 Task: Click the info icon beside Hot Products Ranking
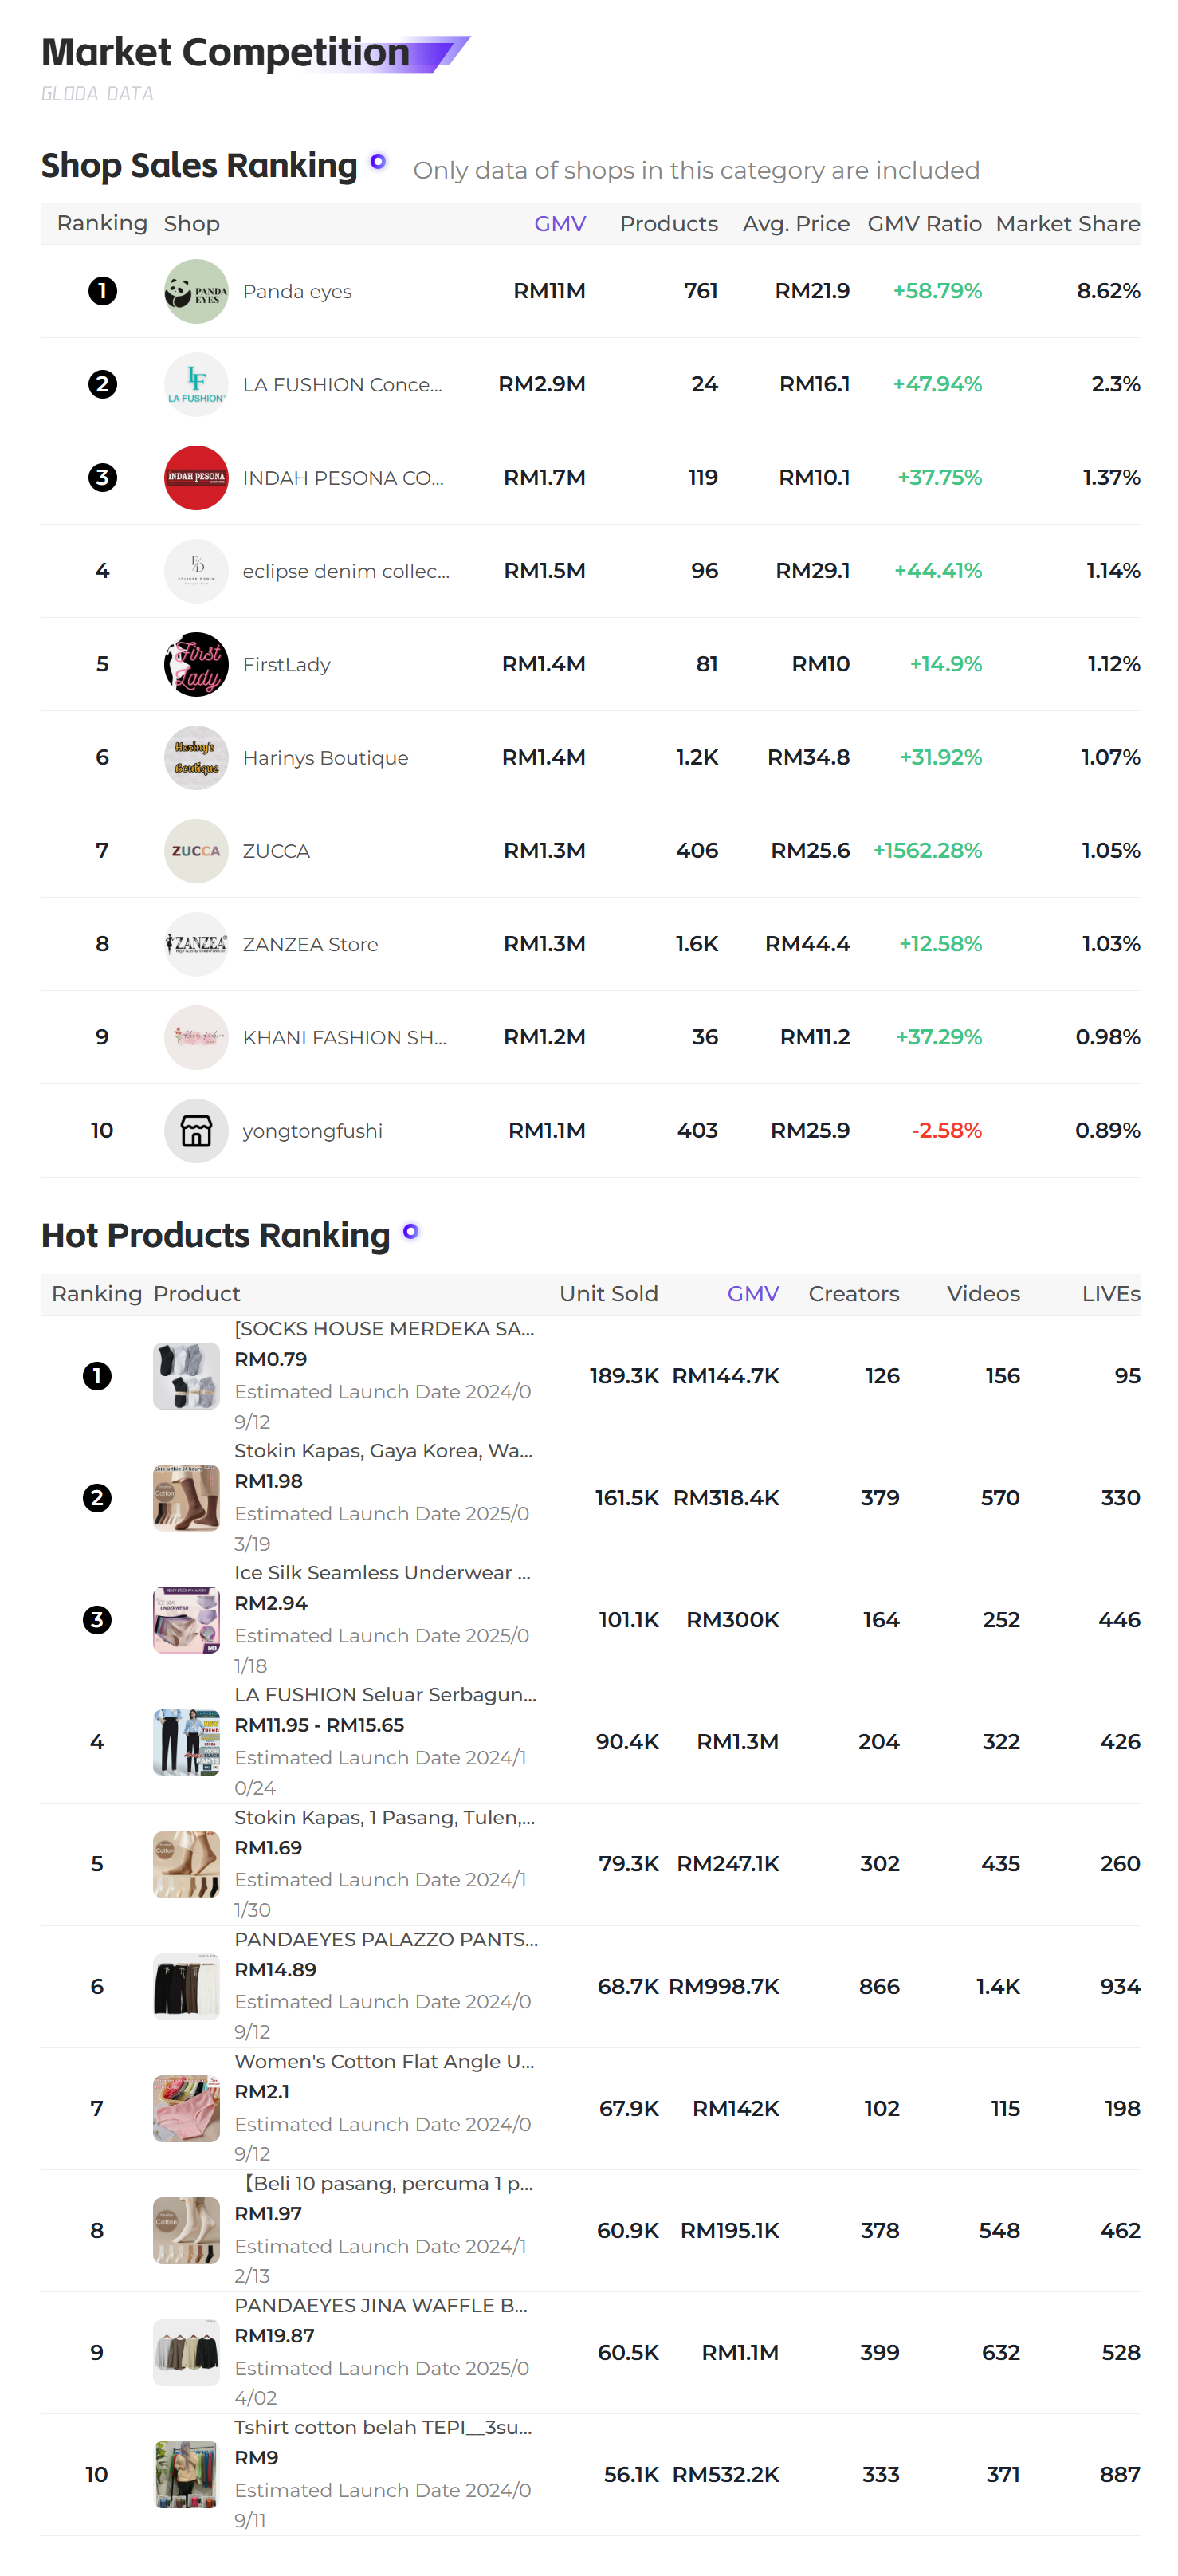[x=411, y=1231]
